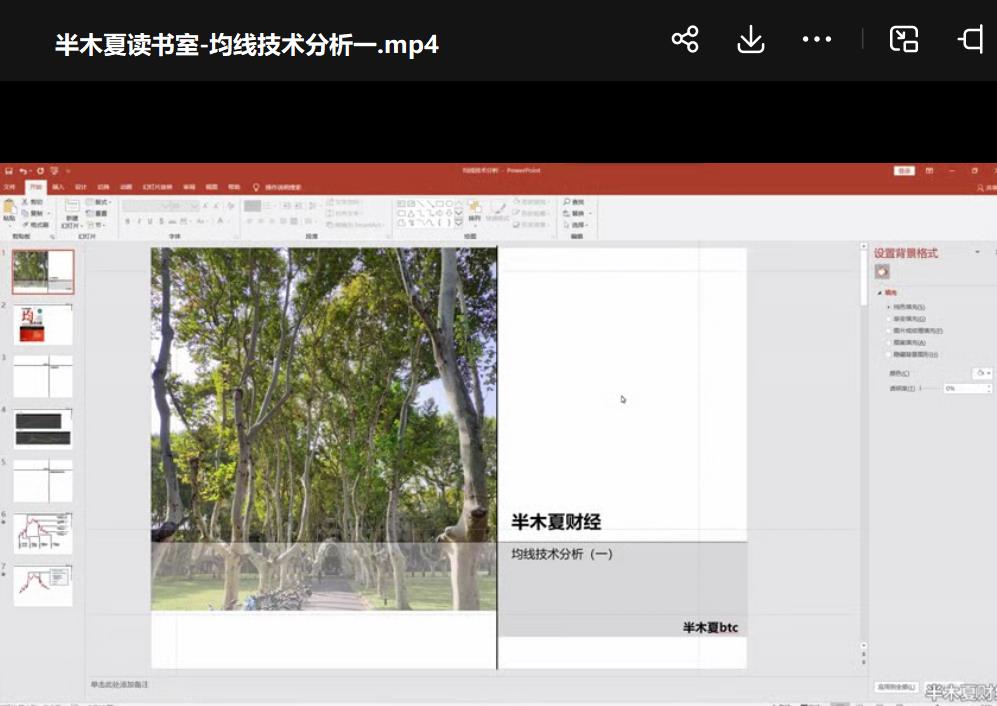Open the Find tool in the ribbon
Viewport: 997px width, 706px height.
[574, 202]
